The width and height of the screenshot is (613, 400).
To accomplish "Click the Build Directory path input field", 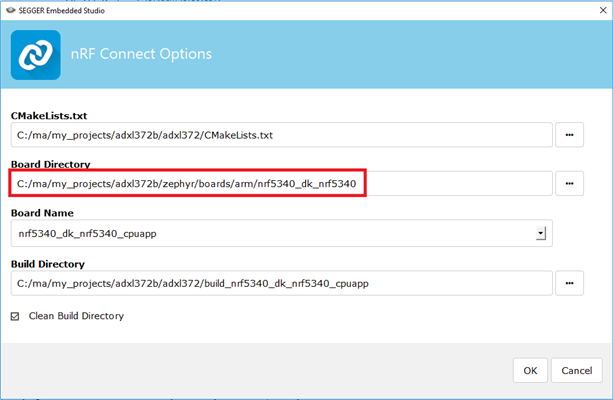I will (281, 283).
